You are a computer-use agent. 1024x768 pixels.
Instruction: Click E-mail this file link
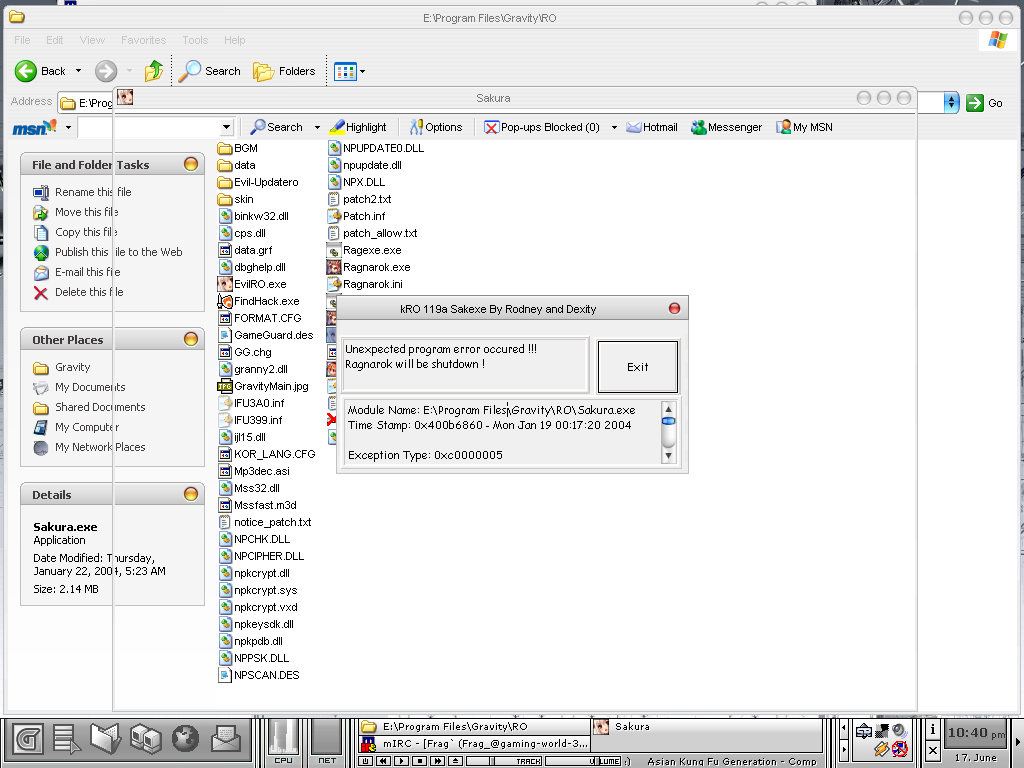coord(88,272)
